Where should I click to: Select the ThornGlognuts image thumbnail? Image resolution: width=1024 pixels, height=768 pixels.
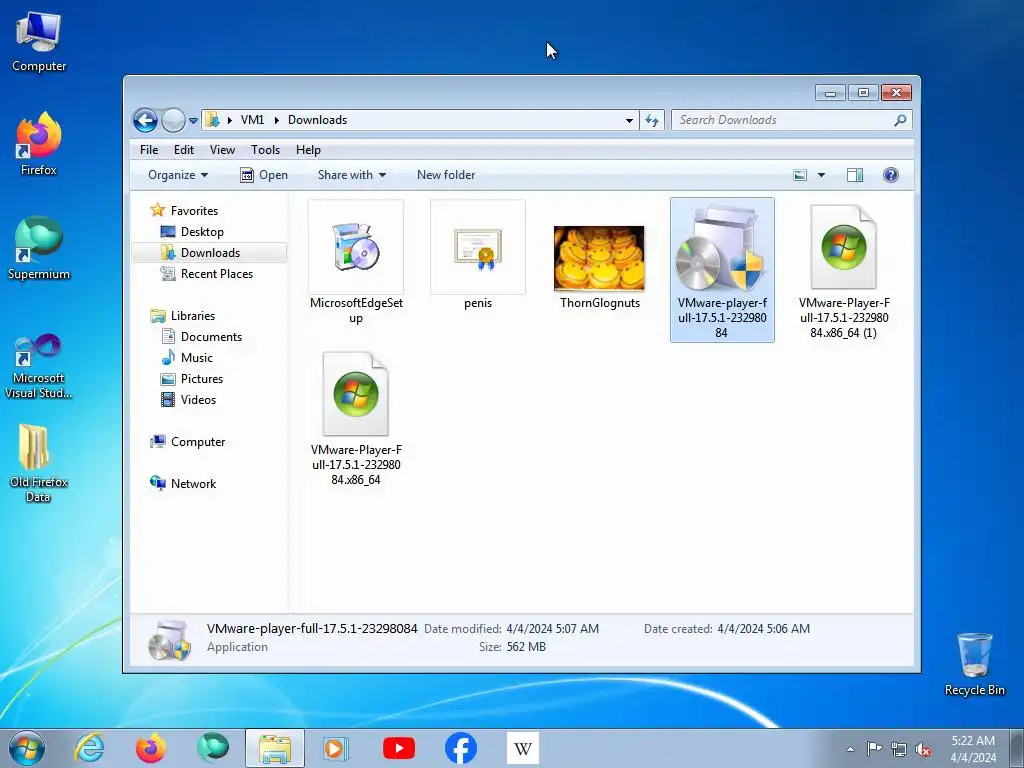[x=599, y=259]
